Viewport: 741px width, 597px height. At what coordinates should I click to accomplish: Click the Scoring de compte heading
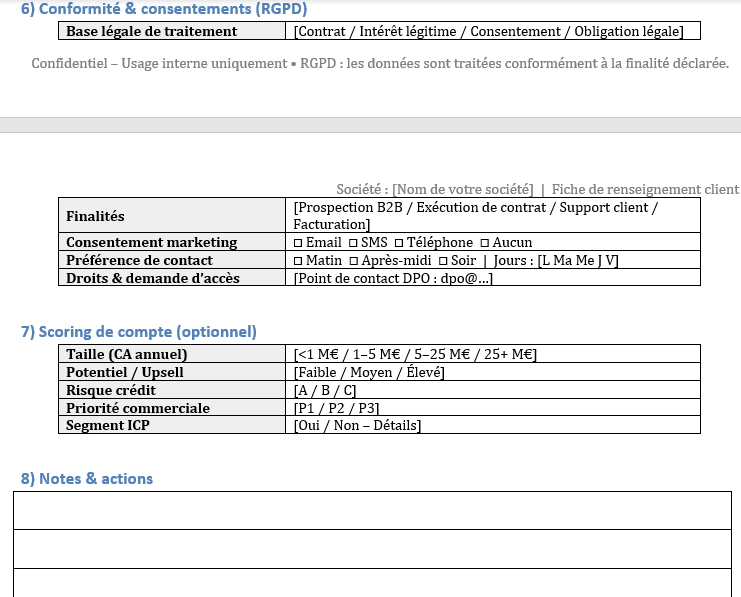139,332
